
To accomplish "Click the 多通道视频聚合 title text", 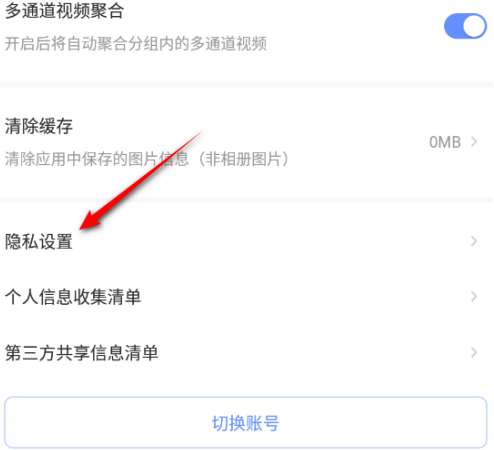I will point(64,11).
